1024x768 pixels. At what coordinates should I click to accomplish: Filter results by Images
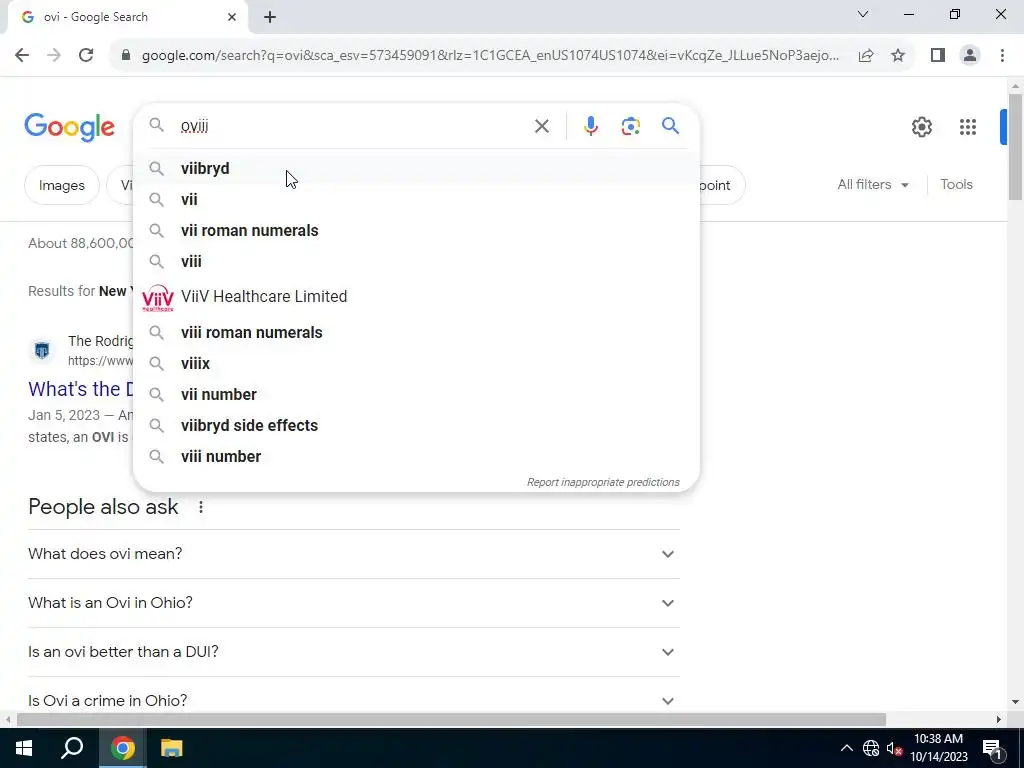click(x=61, y=185)
